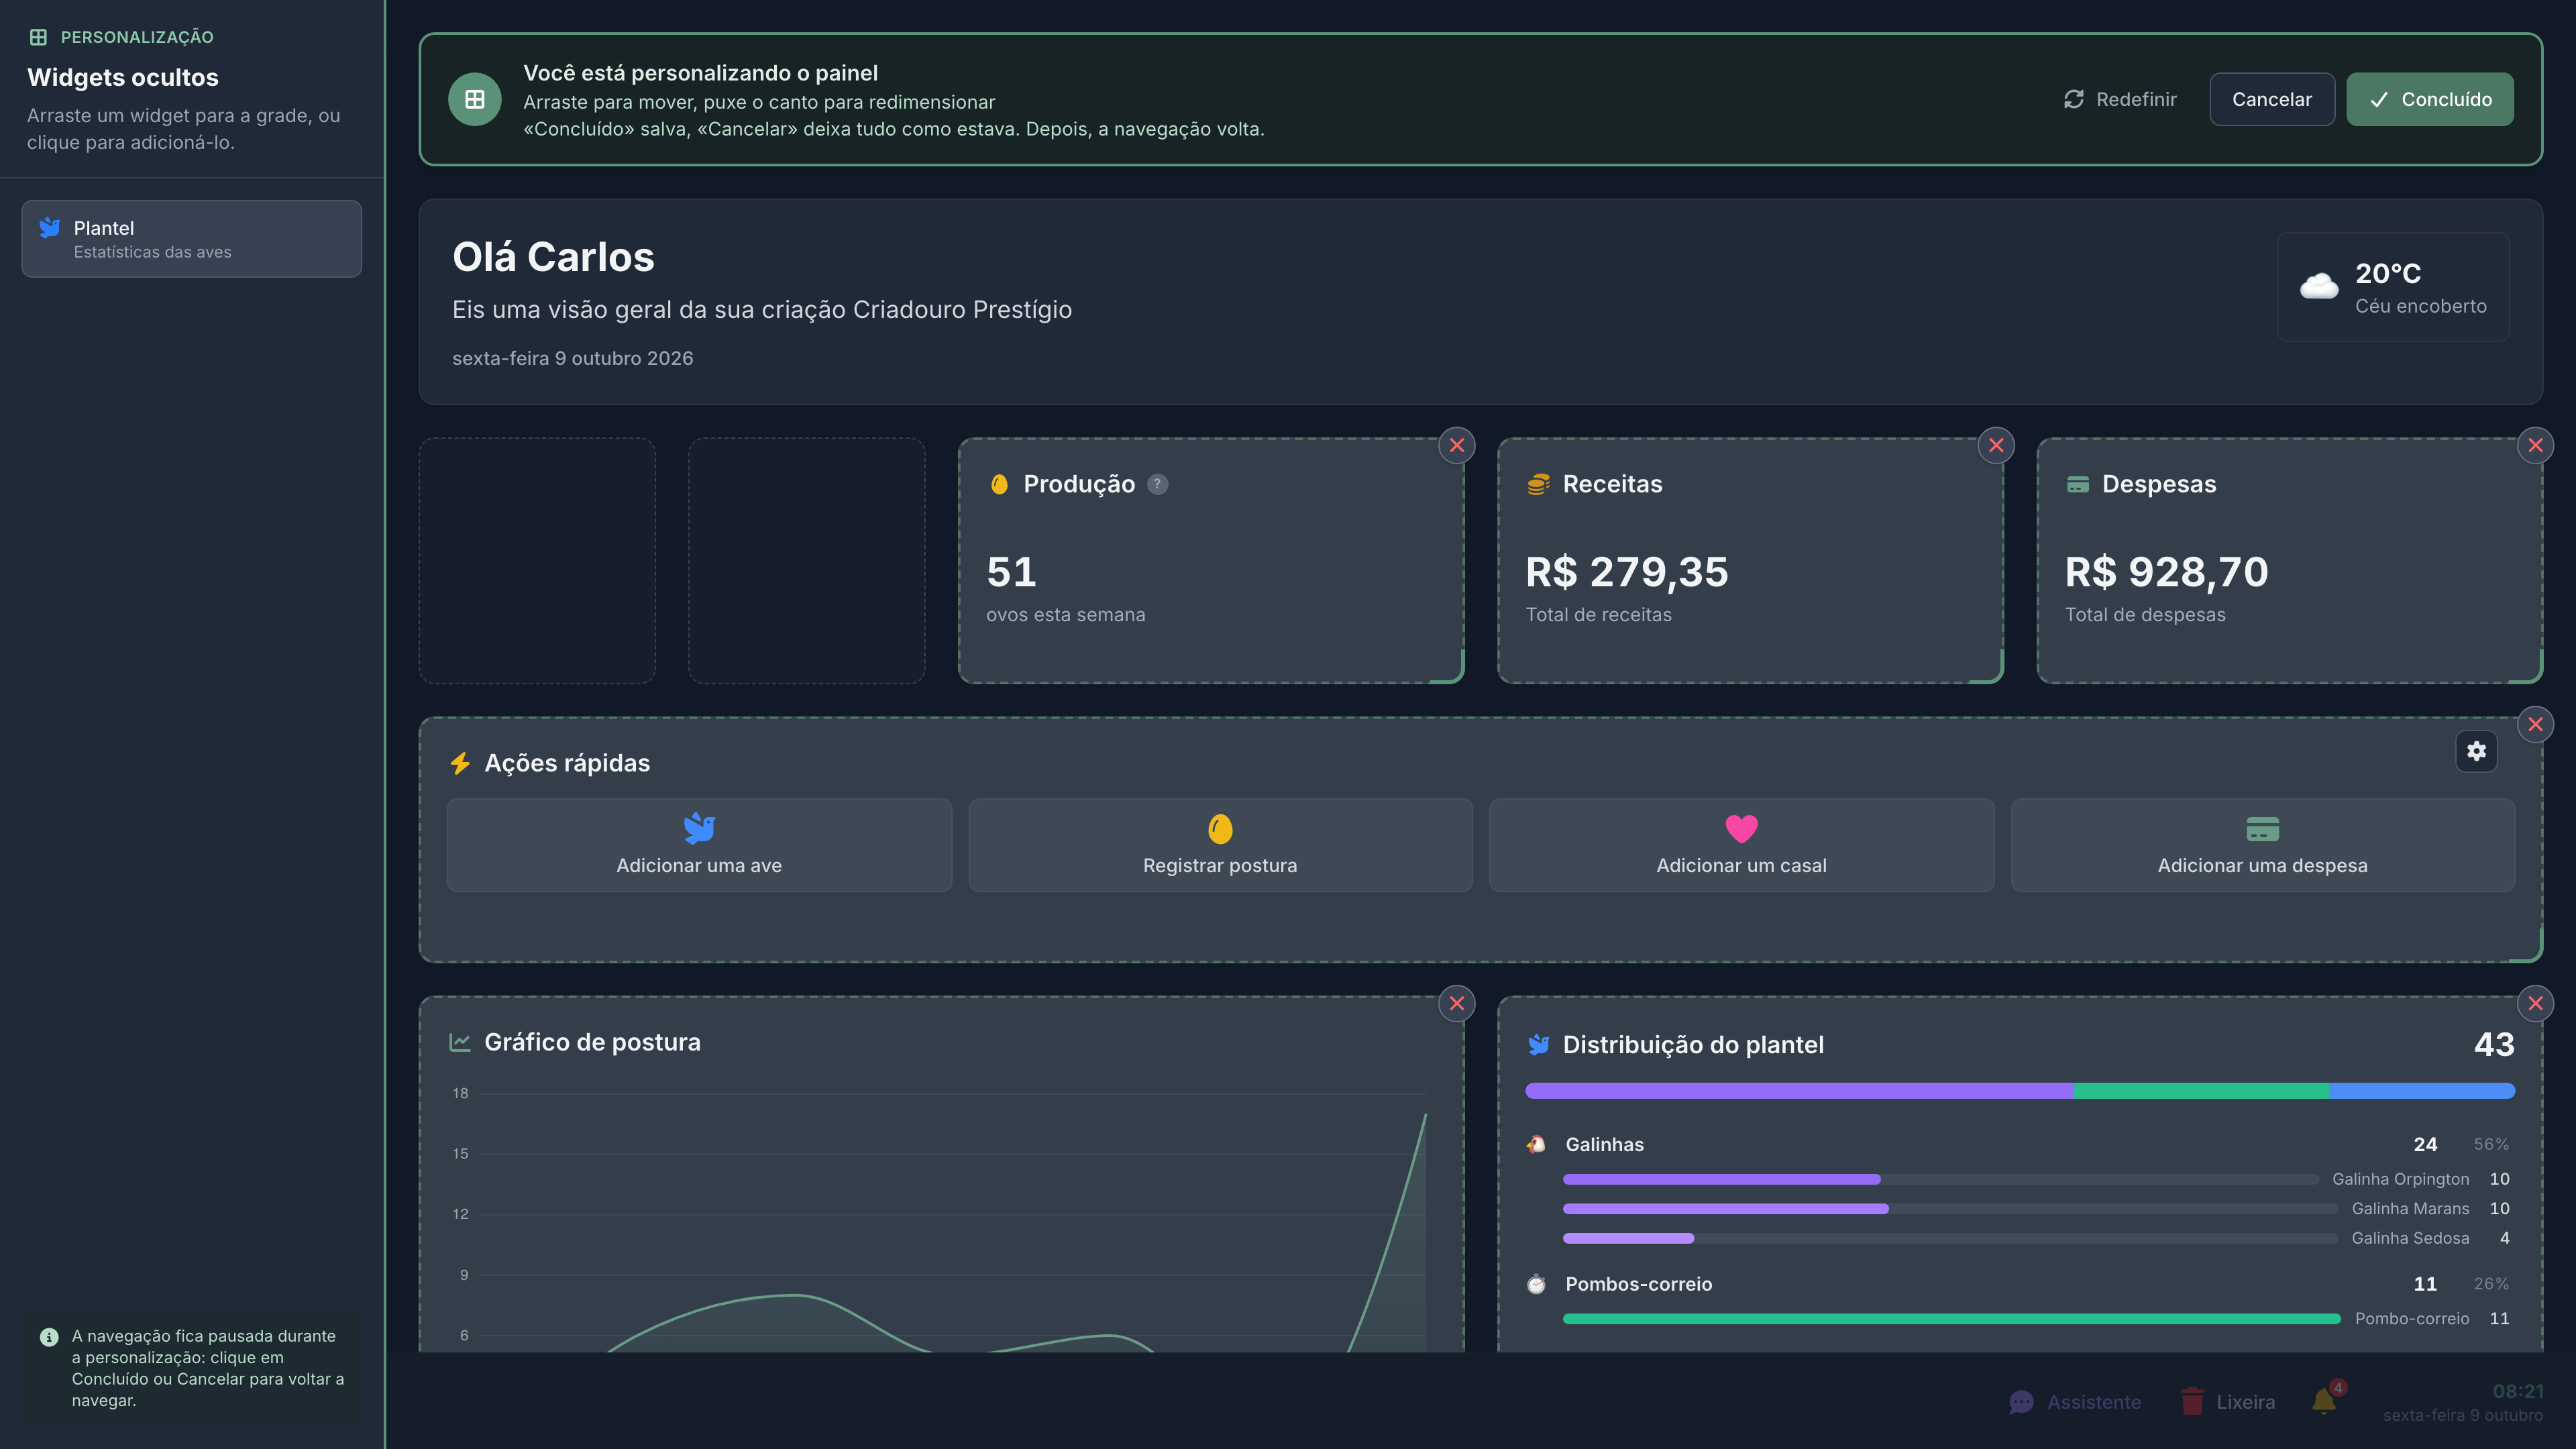Click the "R$ 928,70" value

(2166, 572)
